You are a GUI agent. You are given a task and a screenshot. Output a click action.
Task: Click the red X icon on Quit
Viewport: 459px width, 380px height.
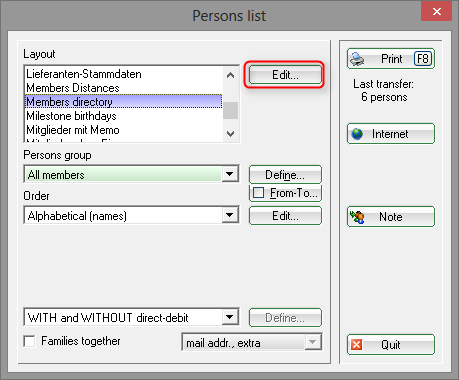357,345
